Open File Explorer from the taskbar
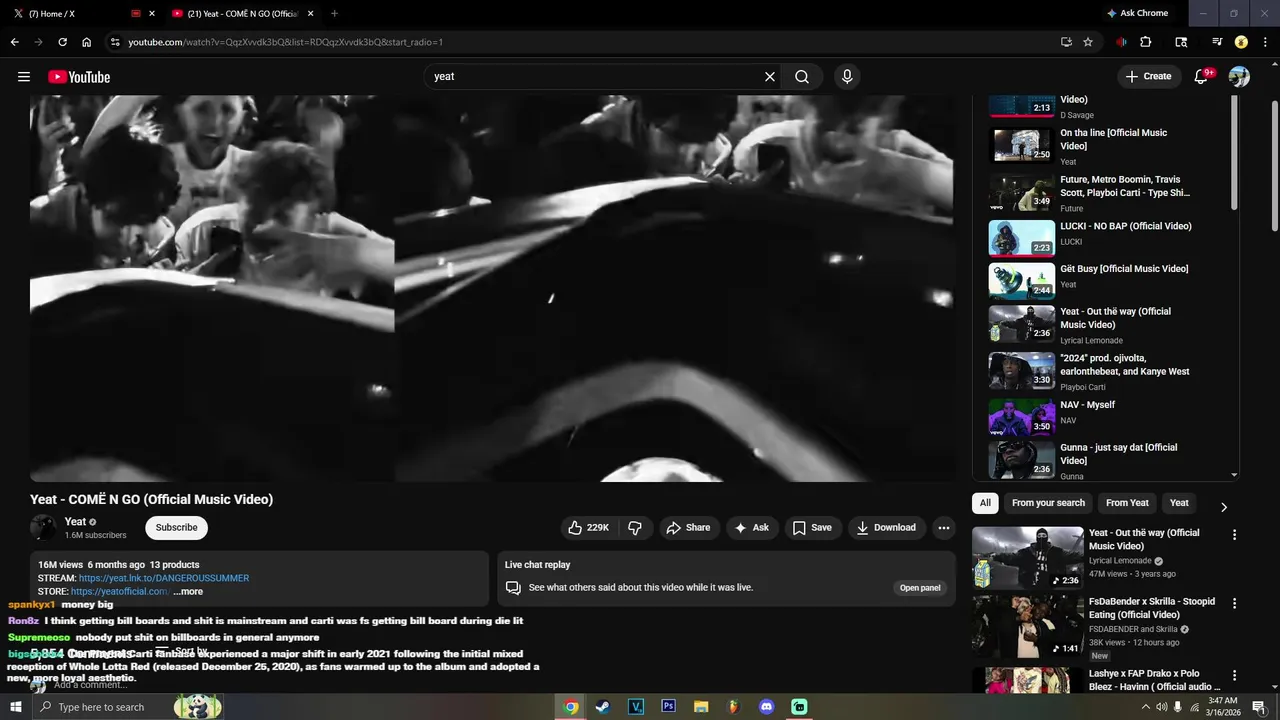The height and width of the screenshot is (720, 1280). [701, 707]
